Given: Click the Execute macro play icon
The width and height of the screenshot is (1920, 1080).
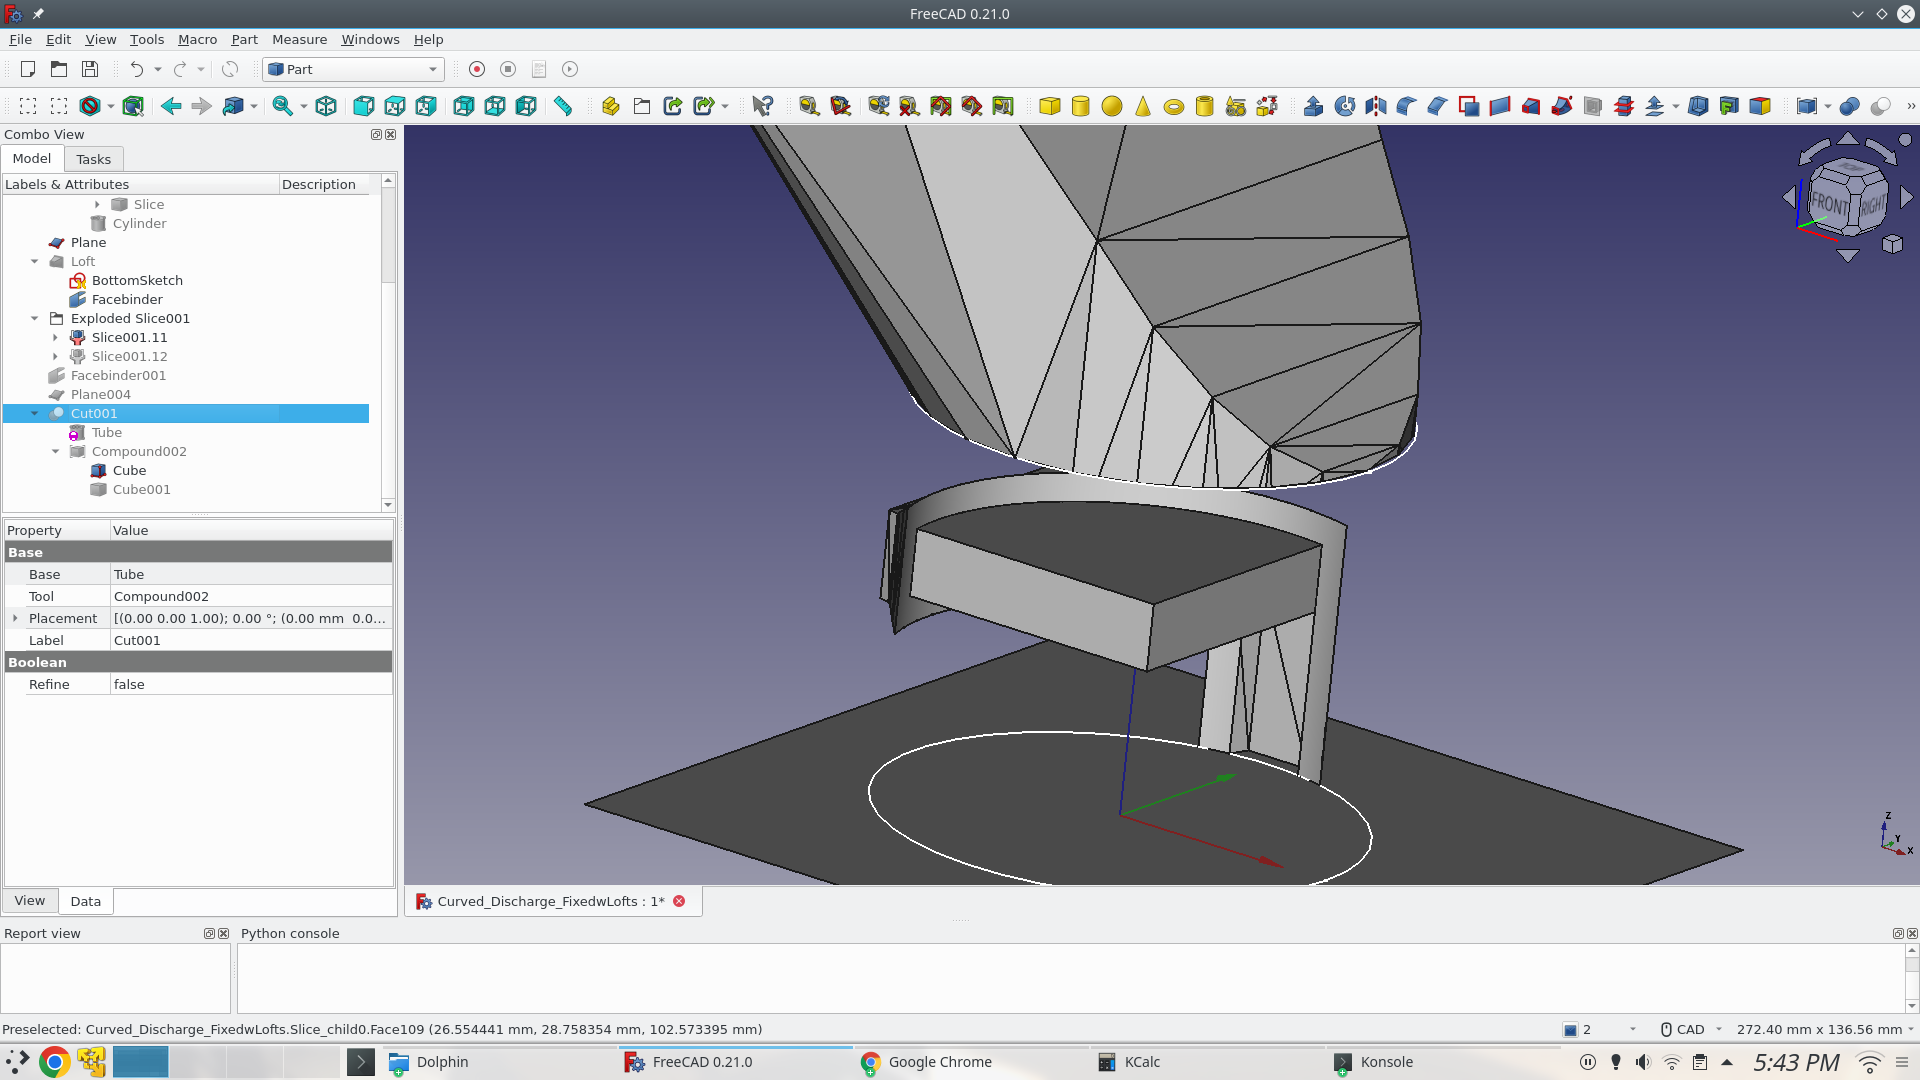Looking at the screenshot, I should point(570,69).
